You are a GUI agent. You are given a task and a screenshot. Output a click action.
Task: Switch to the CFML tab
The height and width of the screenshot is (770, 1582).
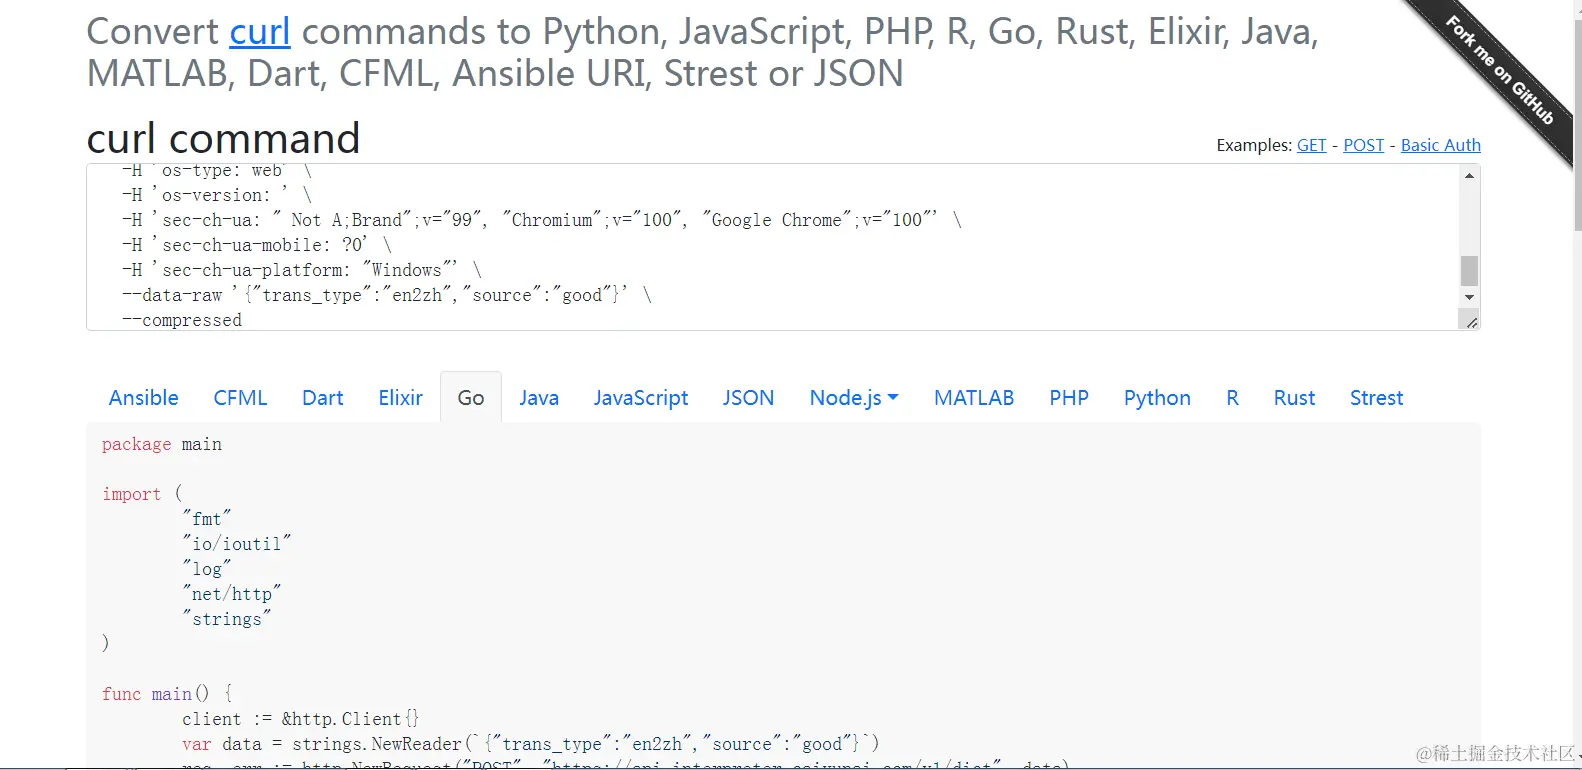pos(240,398)
